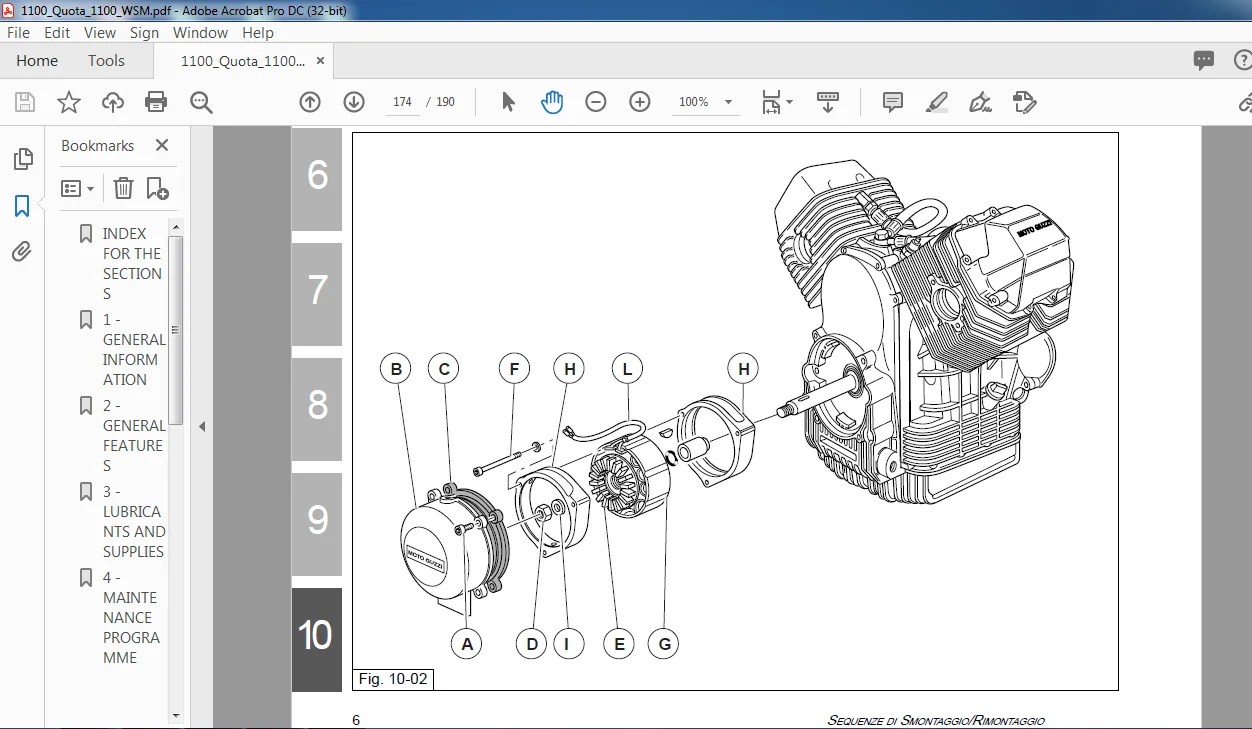Zoom in with plus icon

tap(640, 102)
